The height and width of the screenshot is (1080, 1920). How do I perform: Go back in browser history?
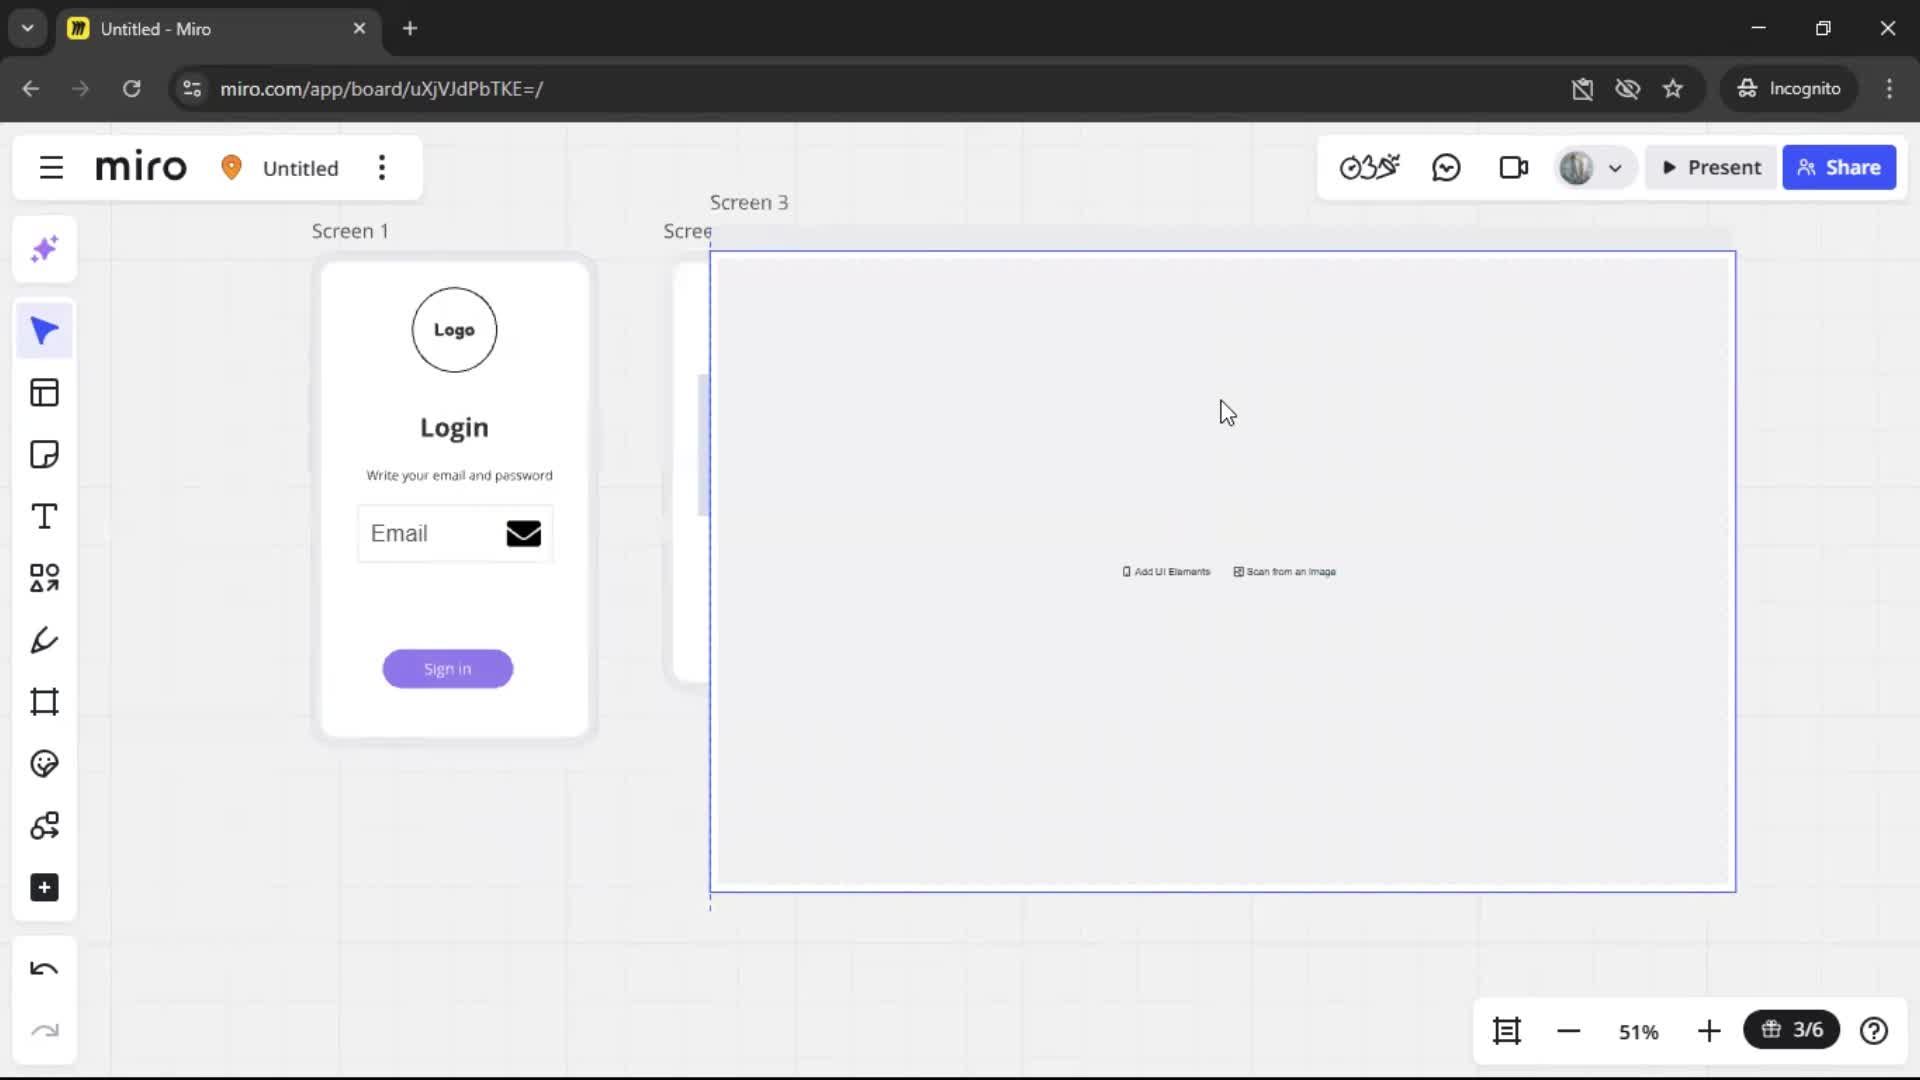point(30,88)
